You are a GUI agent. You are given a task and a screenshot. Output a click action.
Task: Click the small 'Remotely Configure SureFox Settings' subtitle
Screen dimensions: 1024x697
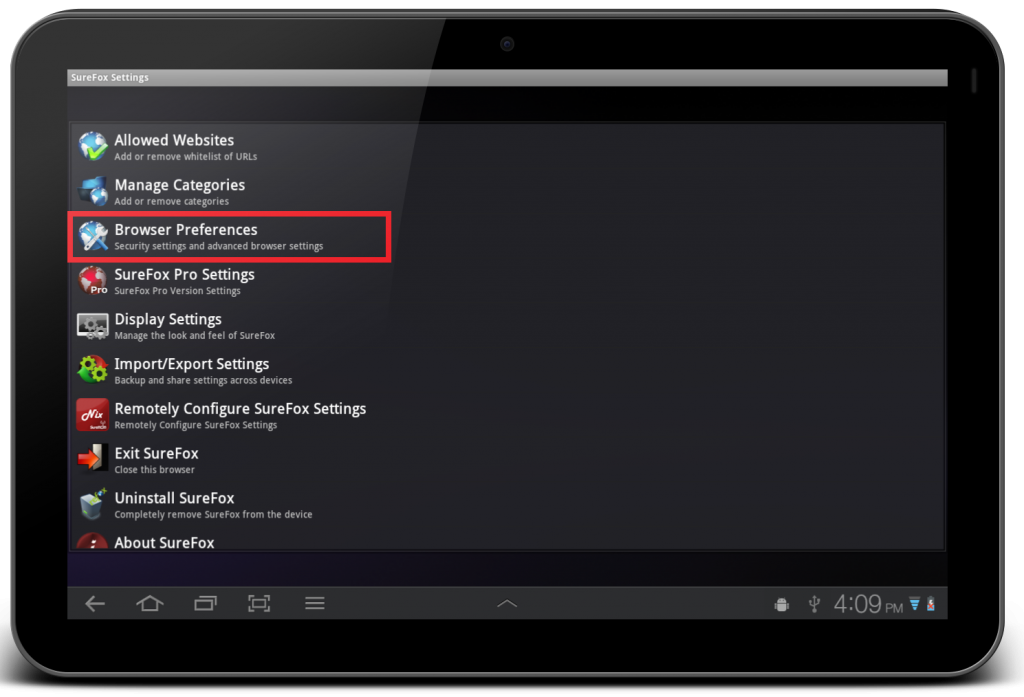click(196, 425)
